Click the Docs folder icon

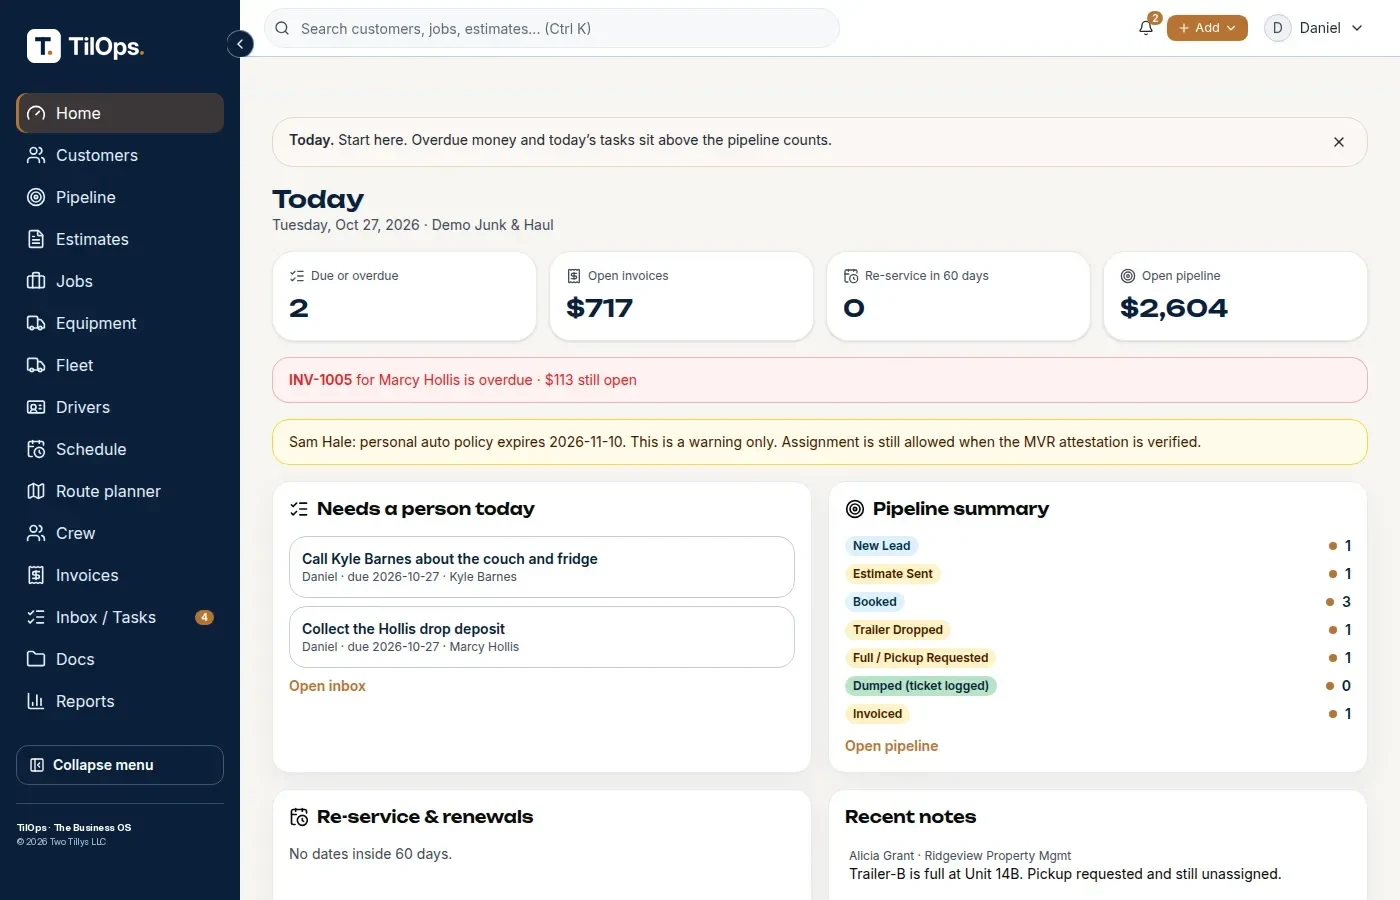click(x=36, y=659)
